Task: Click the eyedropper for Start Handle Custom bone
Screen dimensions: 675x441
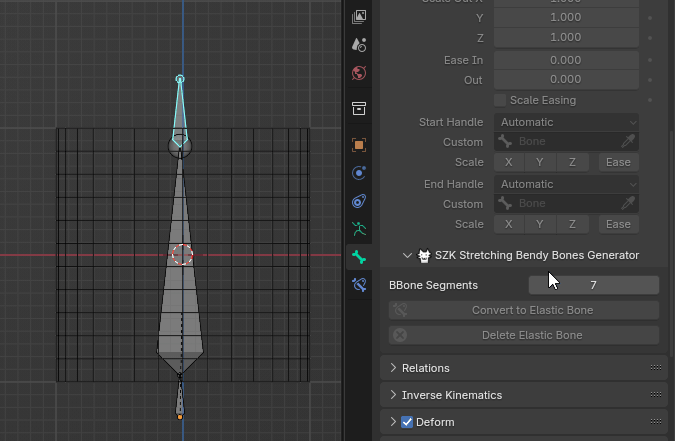Action: coord(628,141)
